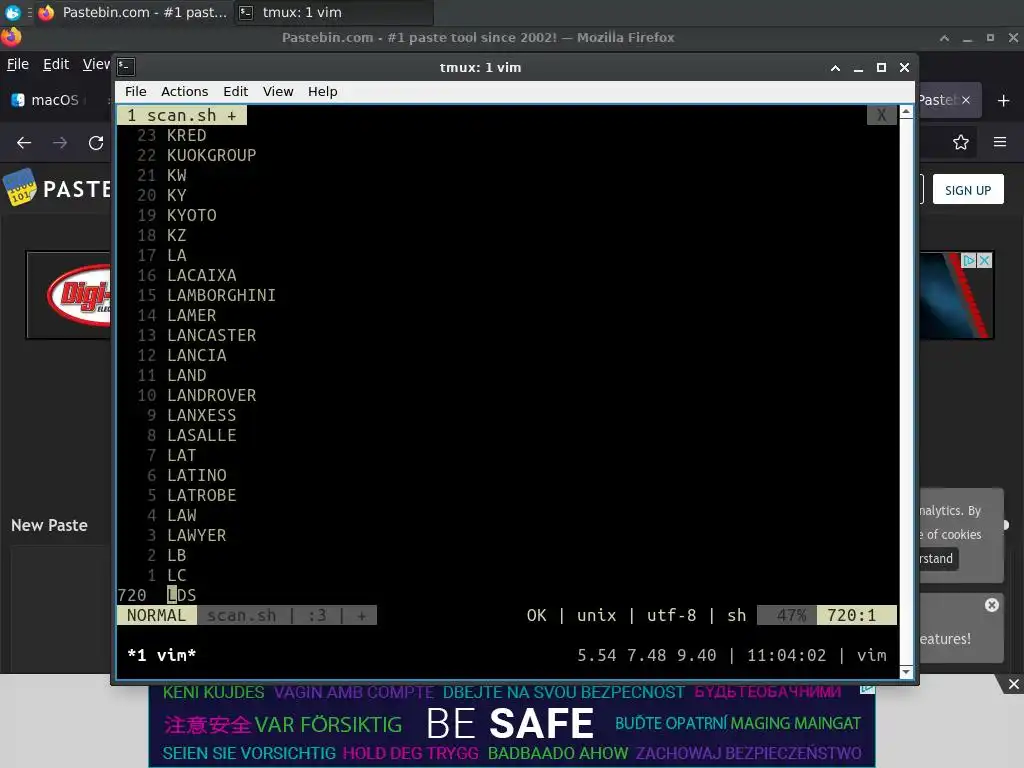Image resolution: width=1024 pixels, height=768 pixels.
Task: Click the LASALLE line in vim
Action: click(202, 435)
